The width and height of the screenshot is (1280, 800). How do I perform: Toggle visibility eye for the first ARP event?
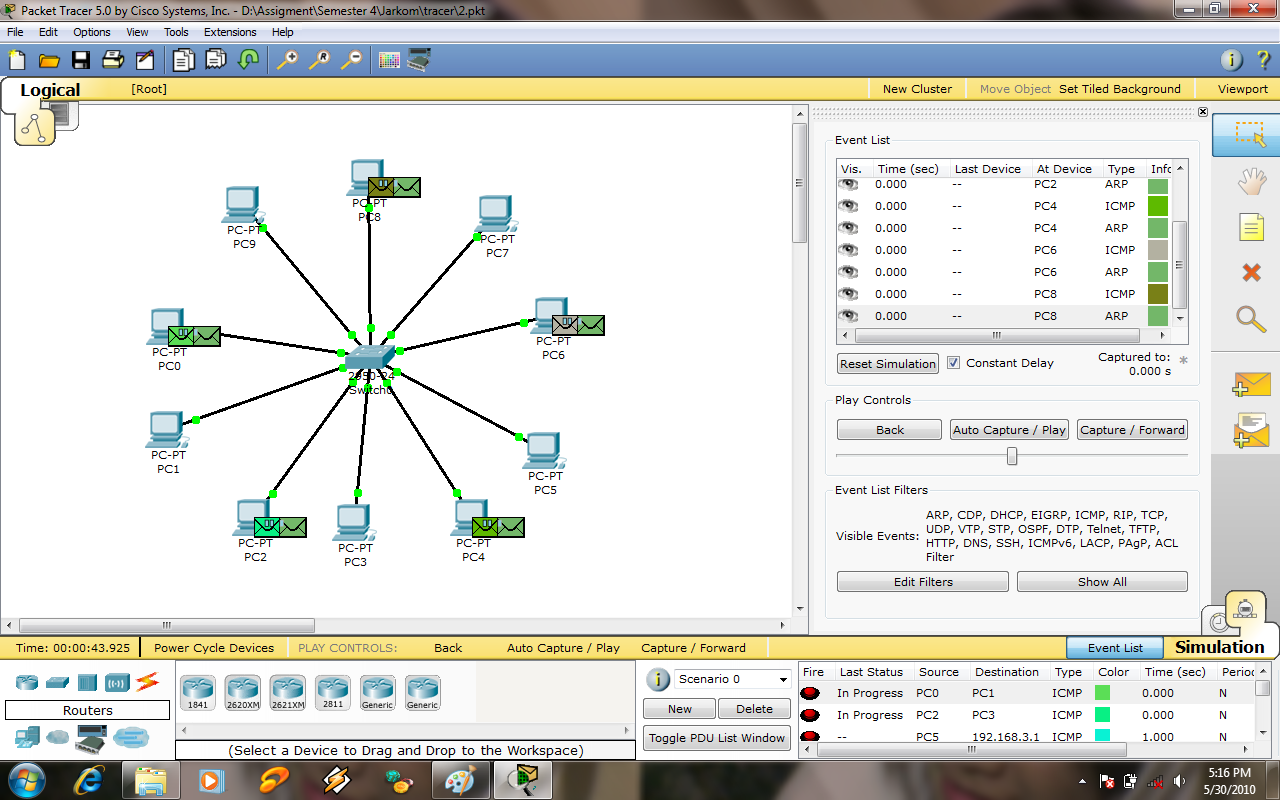coord(848,184)
